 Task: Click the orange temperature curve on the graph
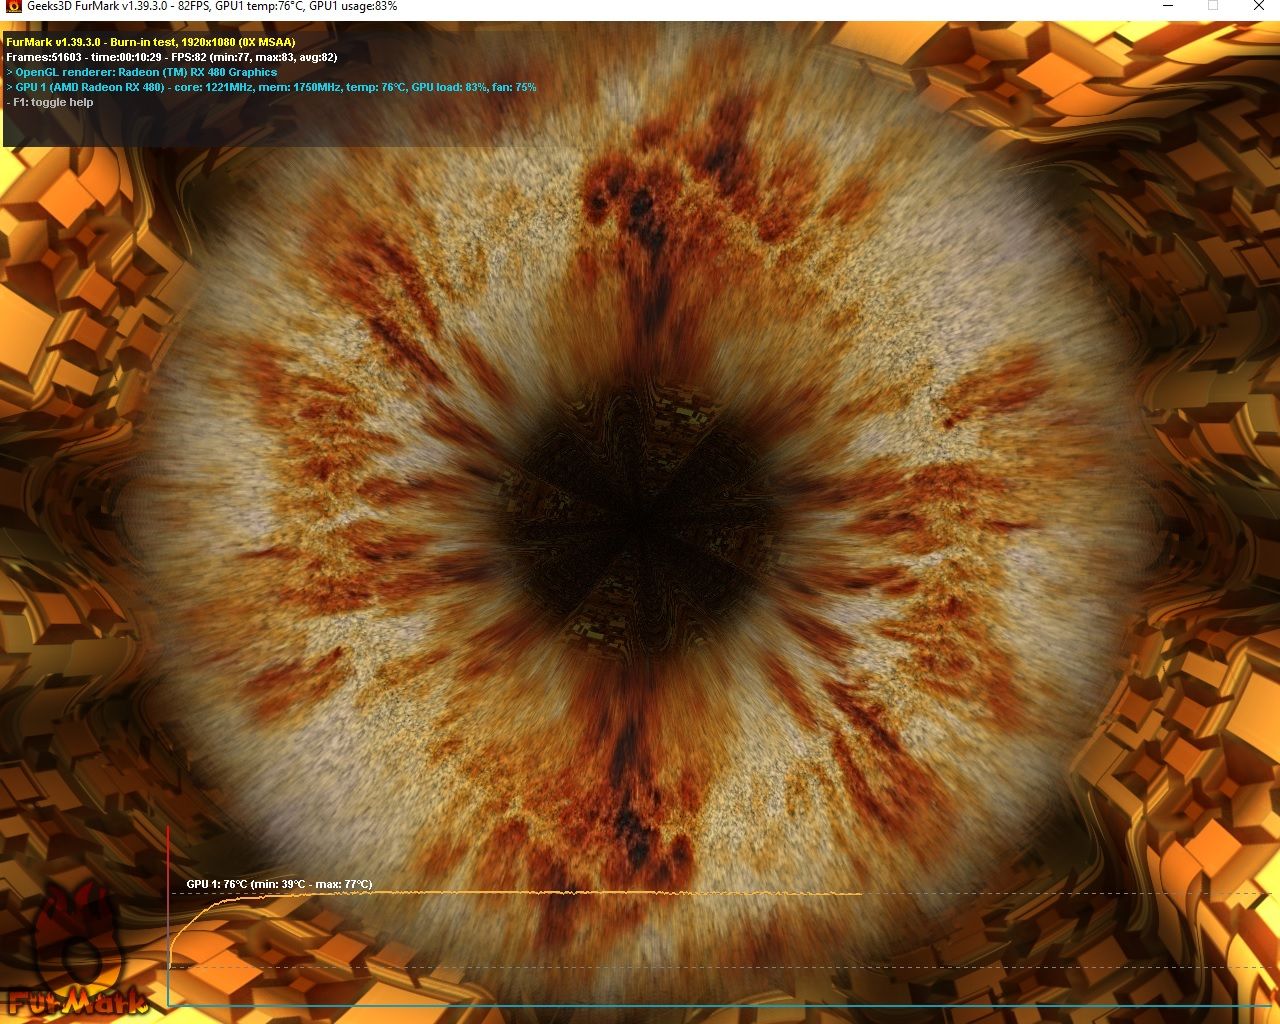pos(515,894)
